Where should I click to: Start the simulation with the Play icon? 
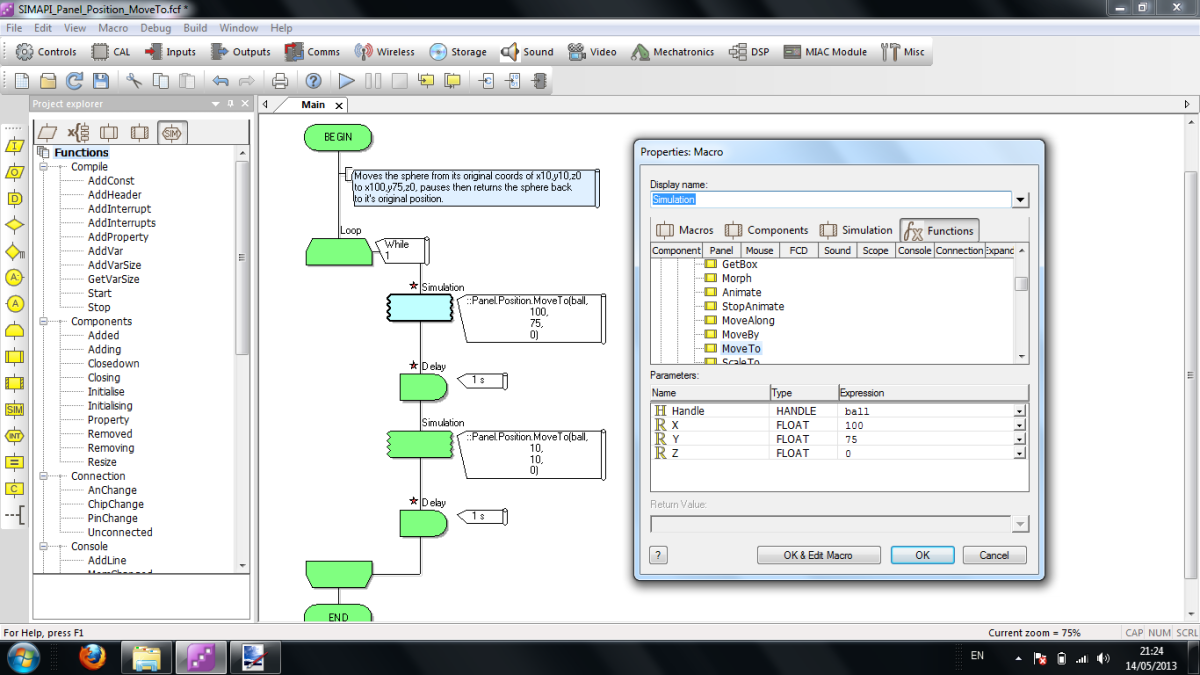click(x=345, y=82)
